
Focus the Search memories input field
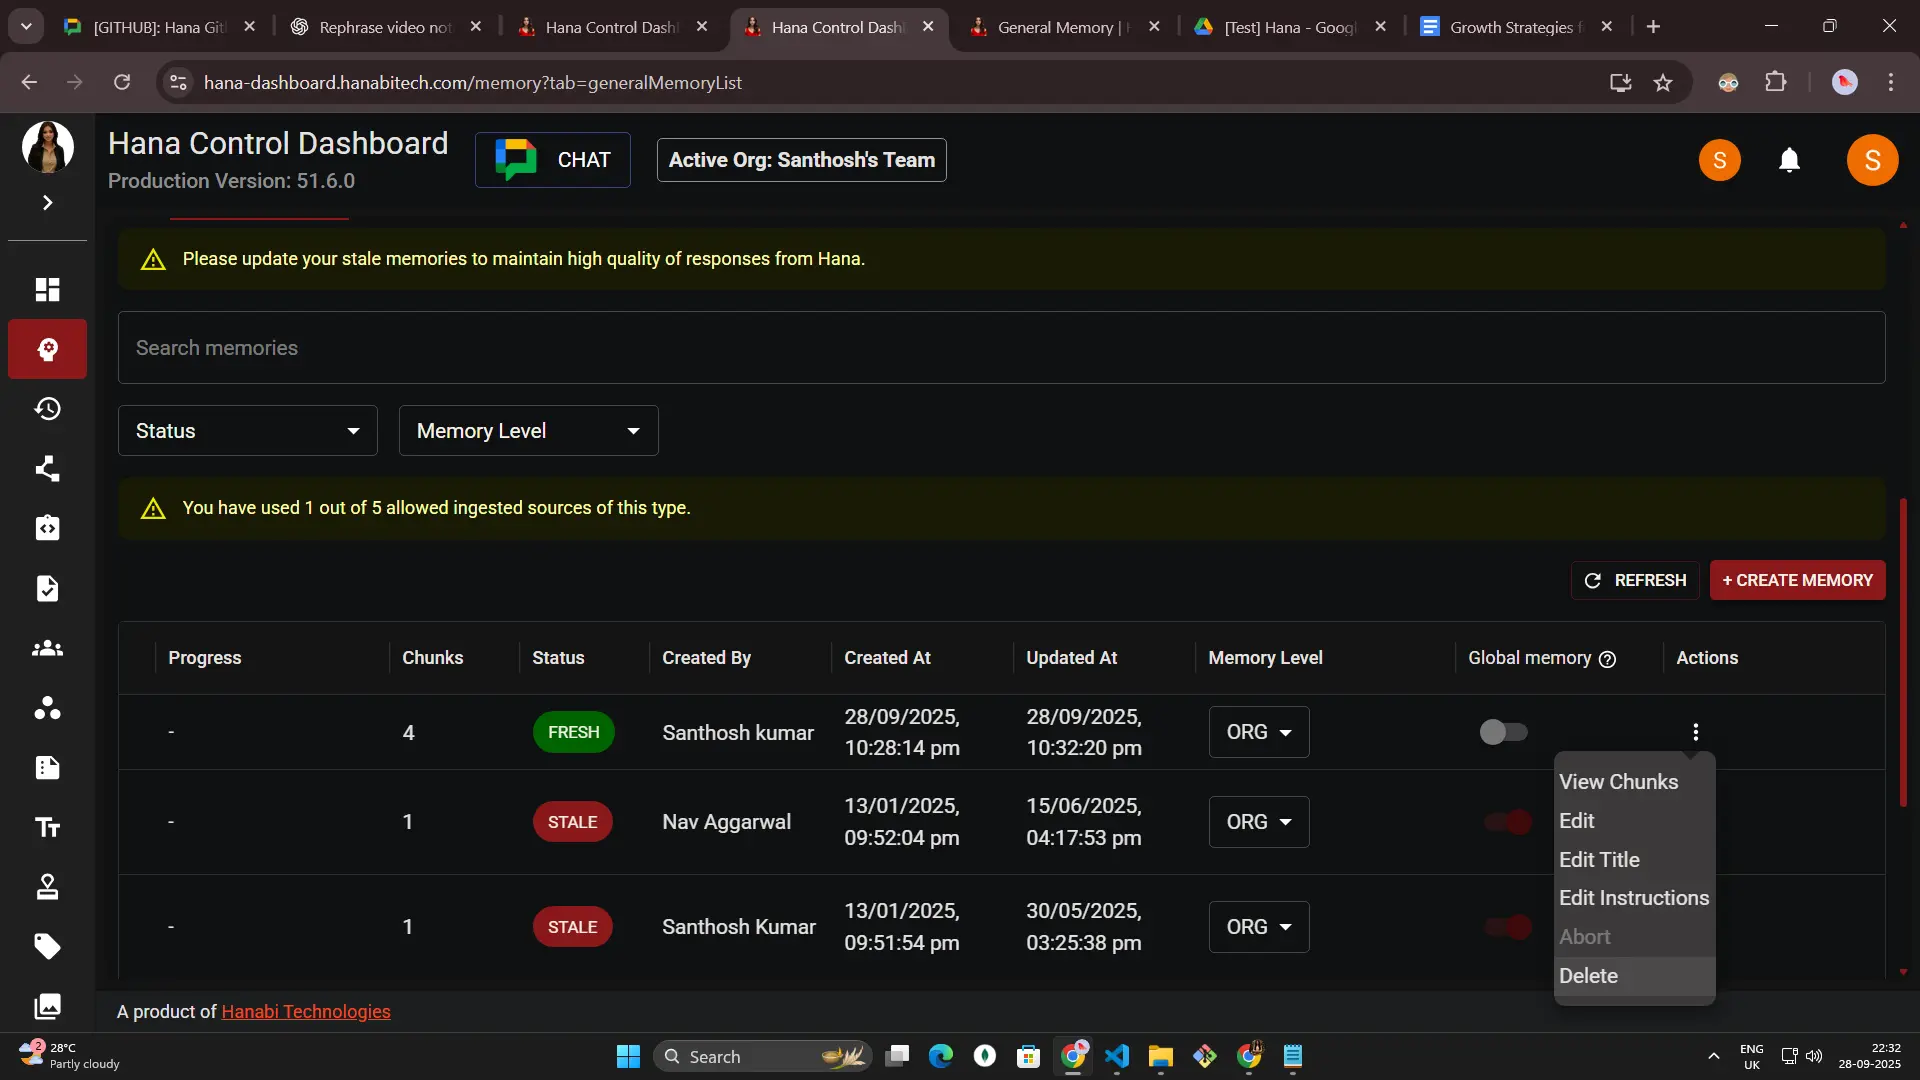tap(1000, 348)
